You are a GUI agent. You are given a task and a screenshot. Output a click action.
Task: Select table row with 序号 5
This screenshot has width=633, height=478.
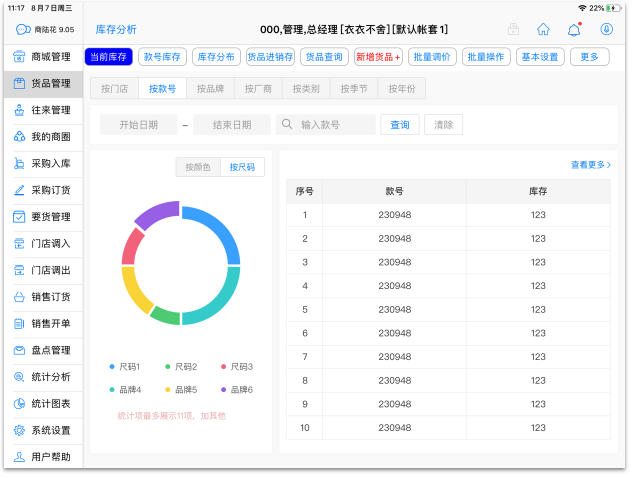449,310
